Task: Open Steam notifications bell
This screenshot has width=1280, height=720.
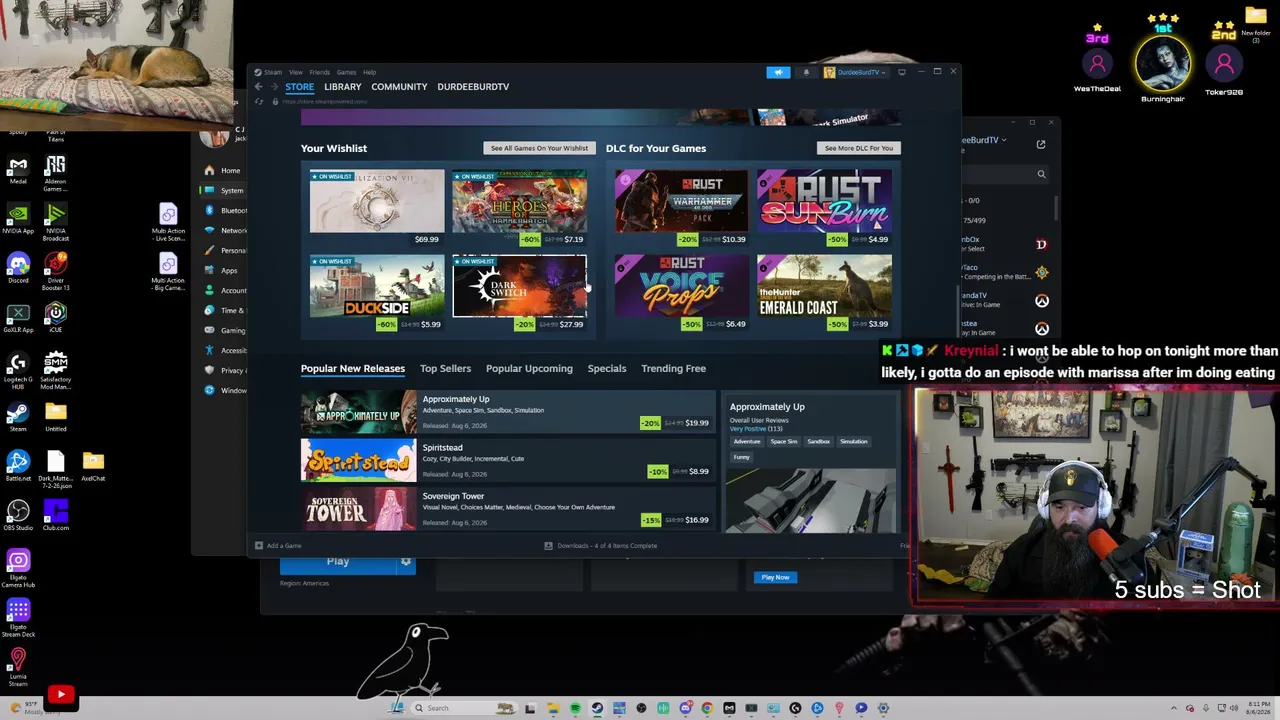Action: 806,72
